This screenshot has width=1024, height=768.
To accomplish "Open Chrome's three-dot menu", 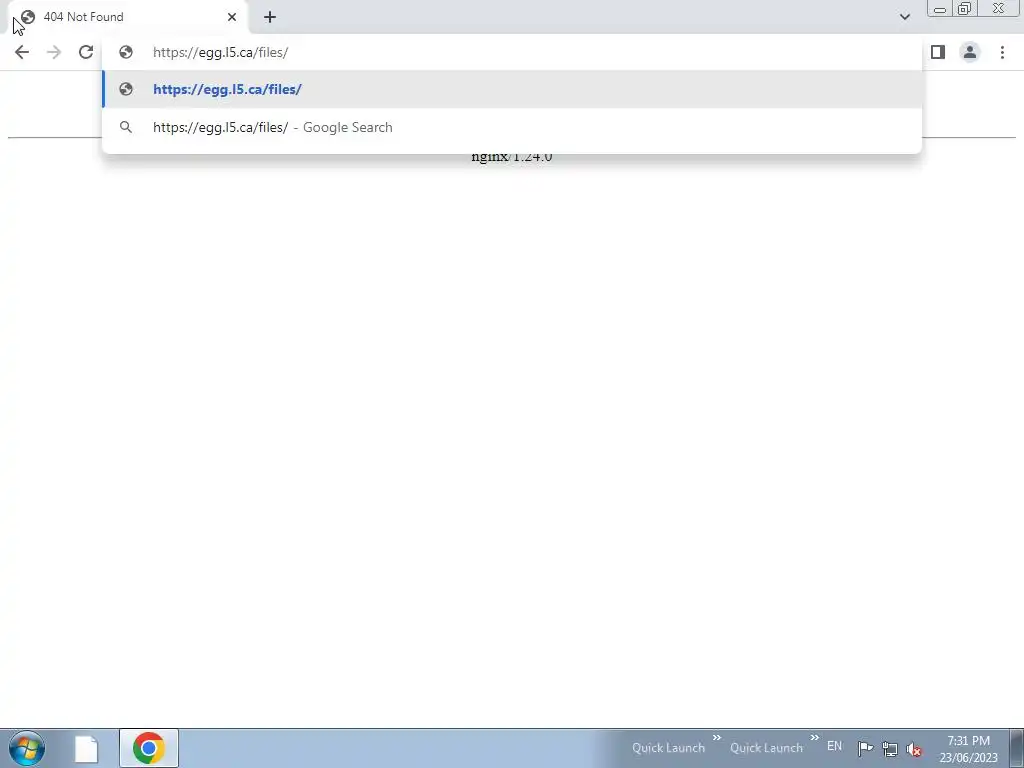I will 1002,52.
